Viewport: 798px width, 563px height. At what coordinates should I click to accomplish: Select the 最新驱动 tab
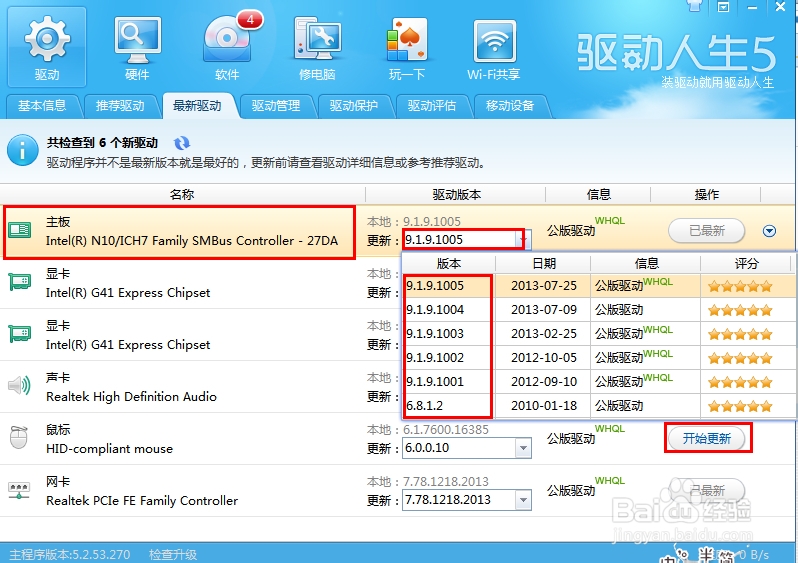click(x=197, y=106)
